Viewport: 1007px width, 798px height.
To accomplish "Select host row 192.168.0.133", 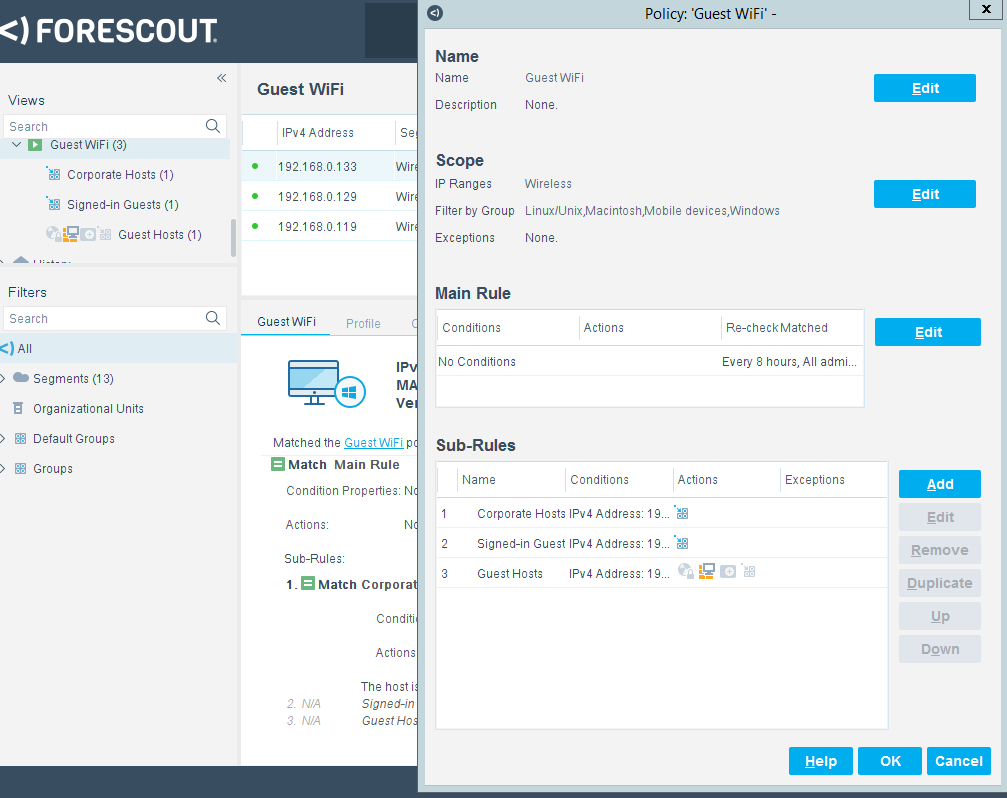I will point(329,166).
